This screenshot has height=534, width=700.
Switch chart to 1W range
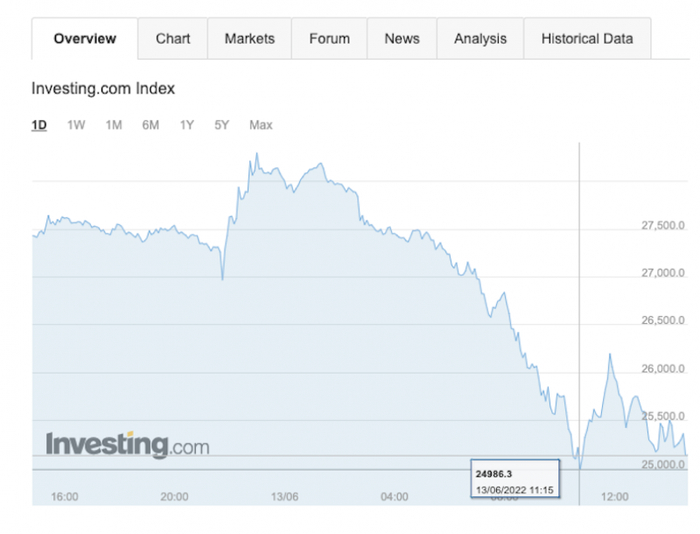pos(76,125)
